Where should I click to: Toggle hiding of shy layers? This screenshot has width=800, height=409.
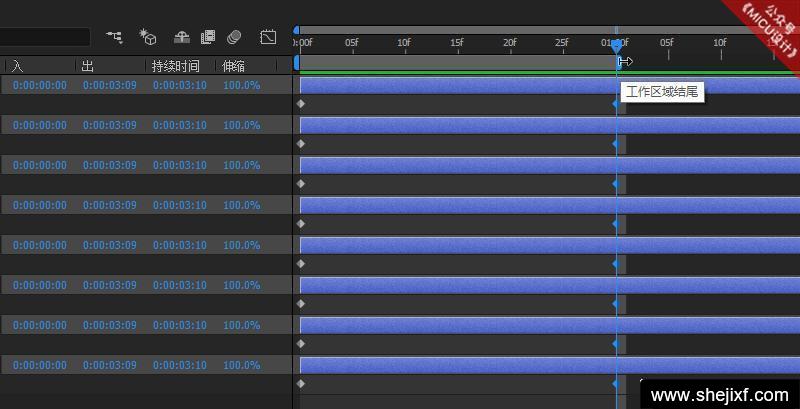[182, 37]
